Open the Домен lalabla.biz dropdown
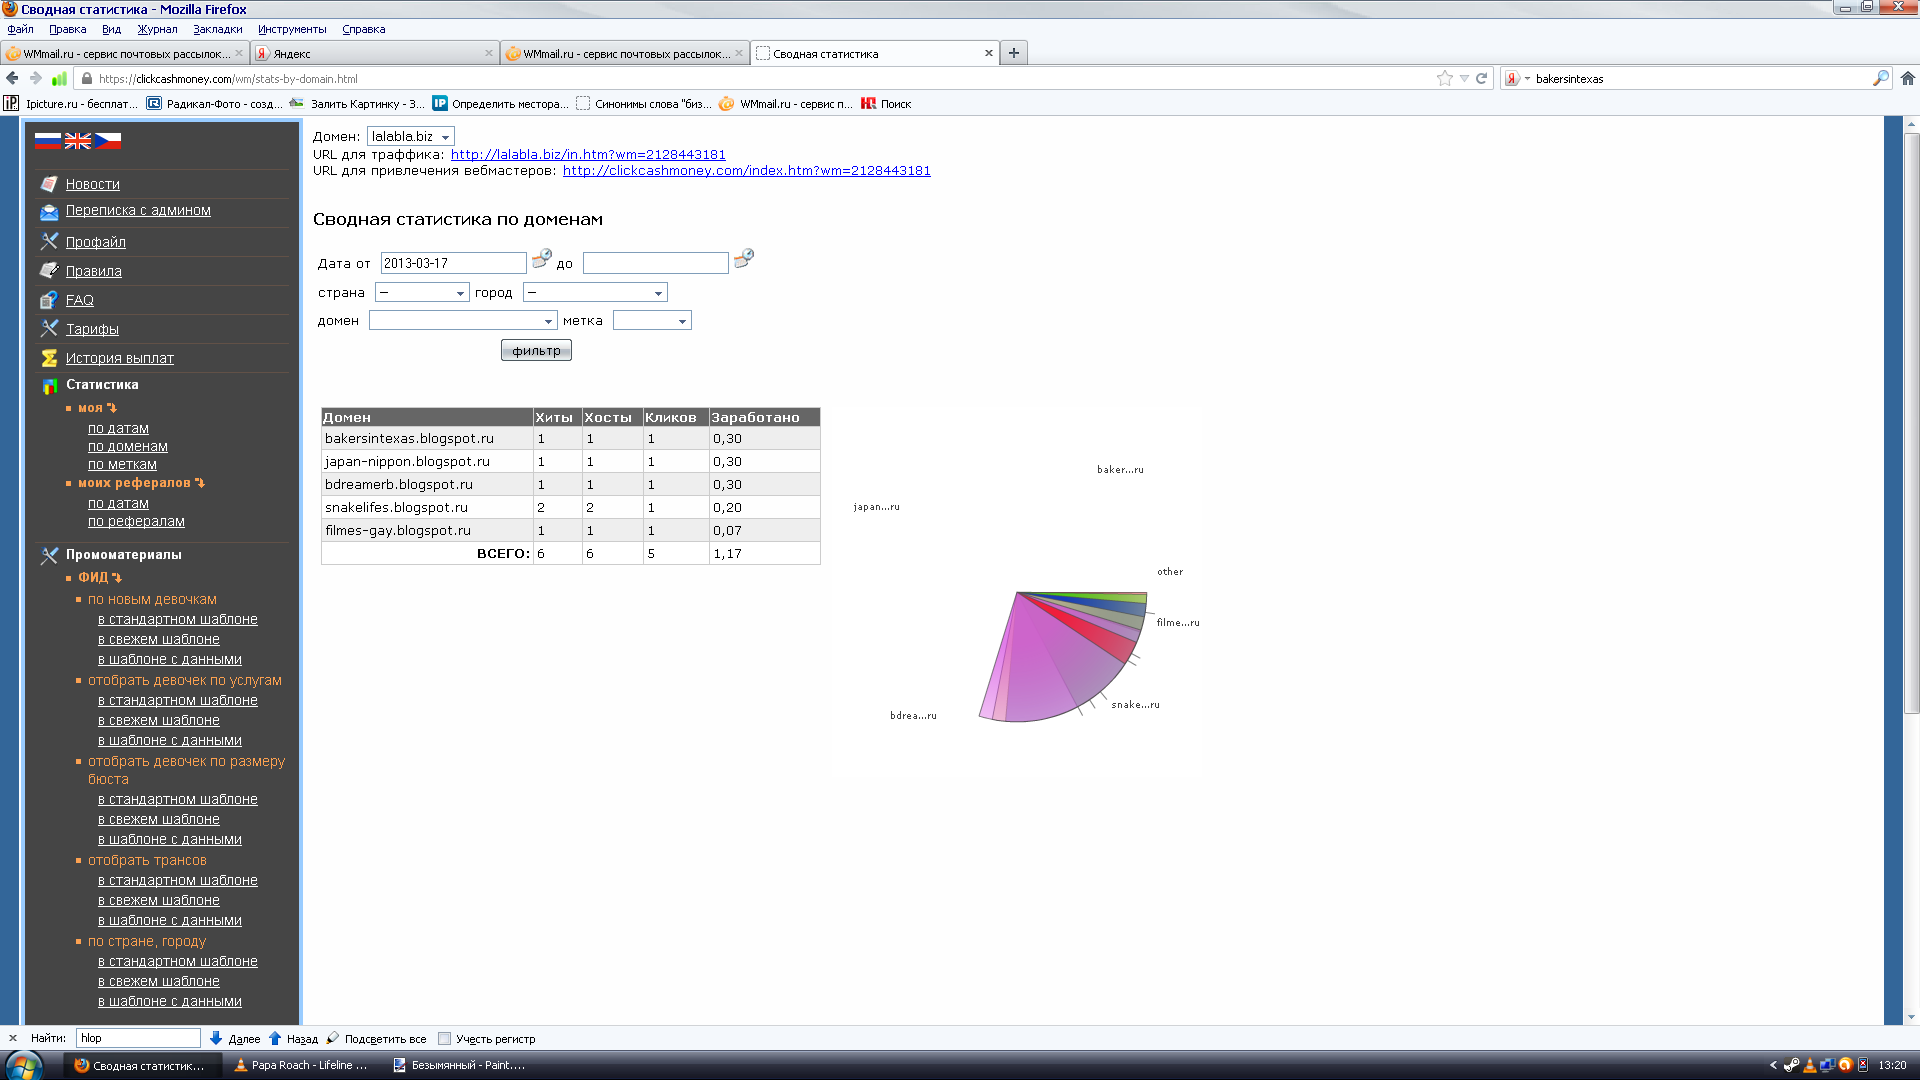The image size is (1920, 1080). tap(411, 136)
